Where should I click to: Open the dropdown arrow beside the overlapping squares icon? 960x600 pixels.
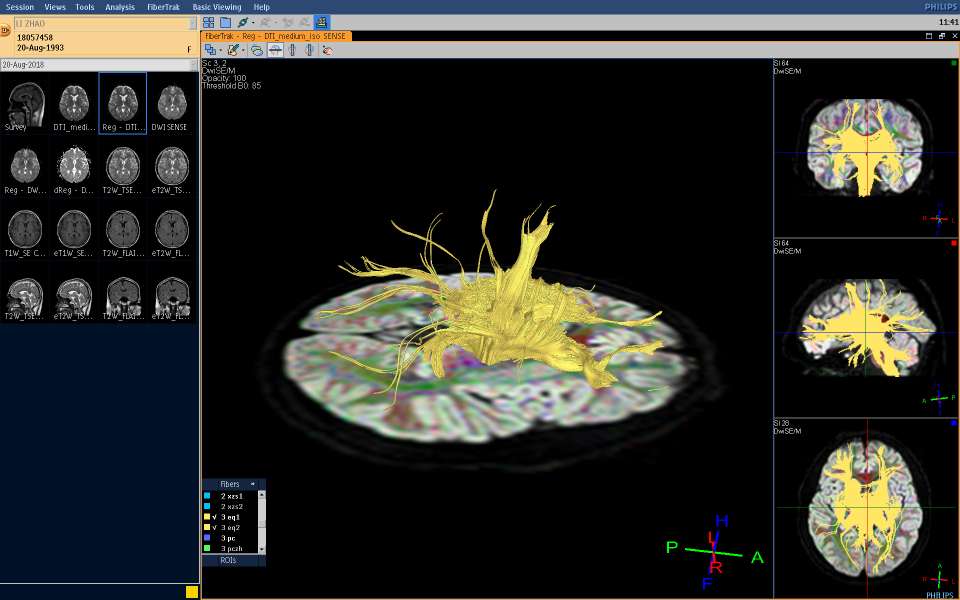[220, 50]
